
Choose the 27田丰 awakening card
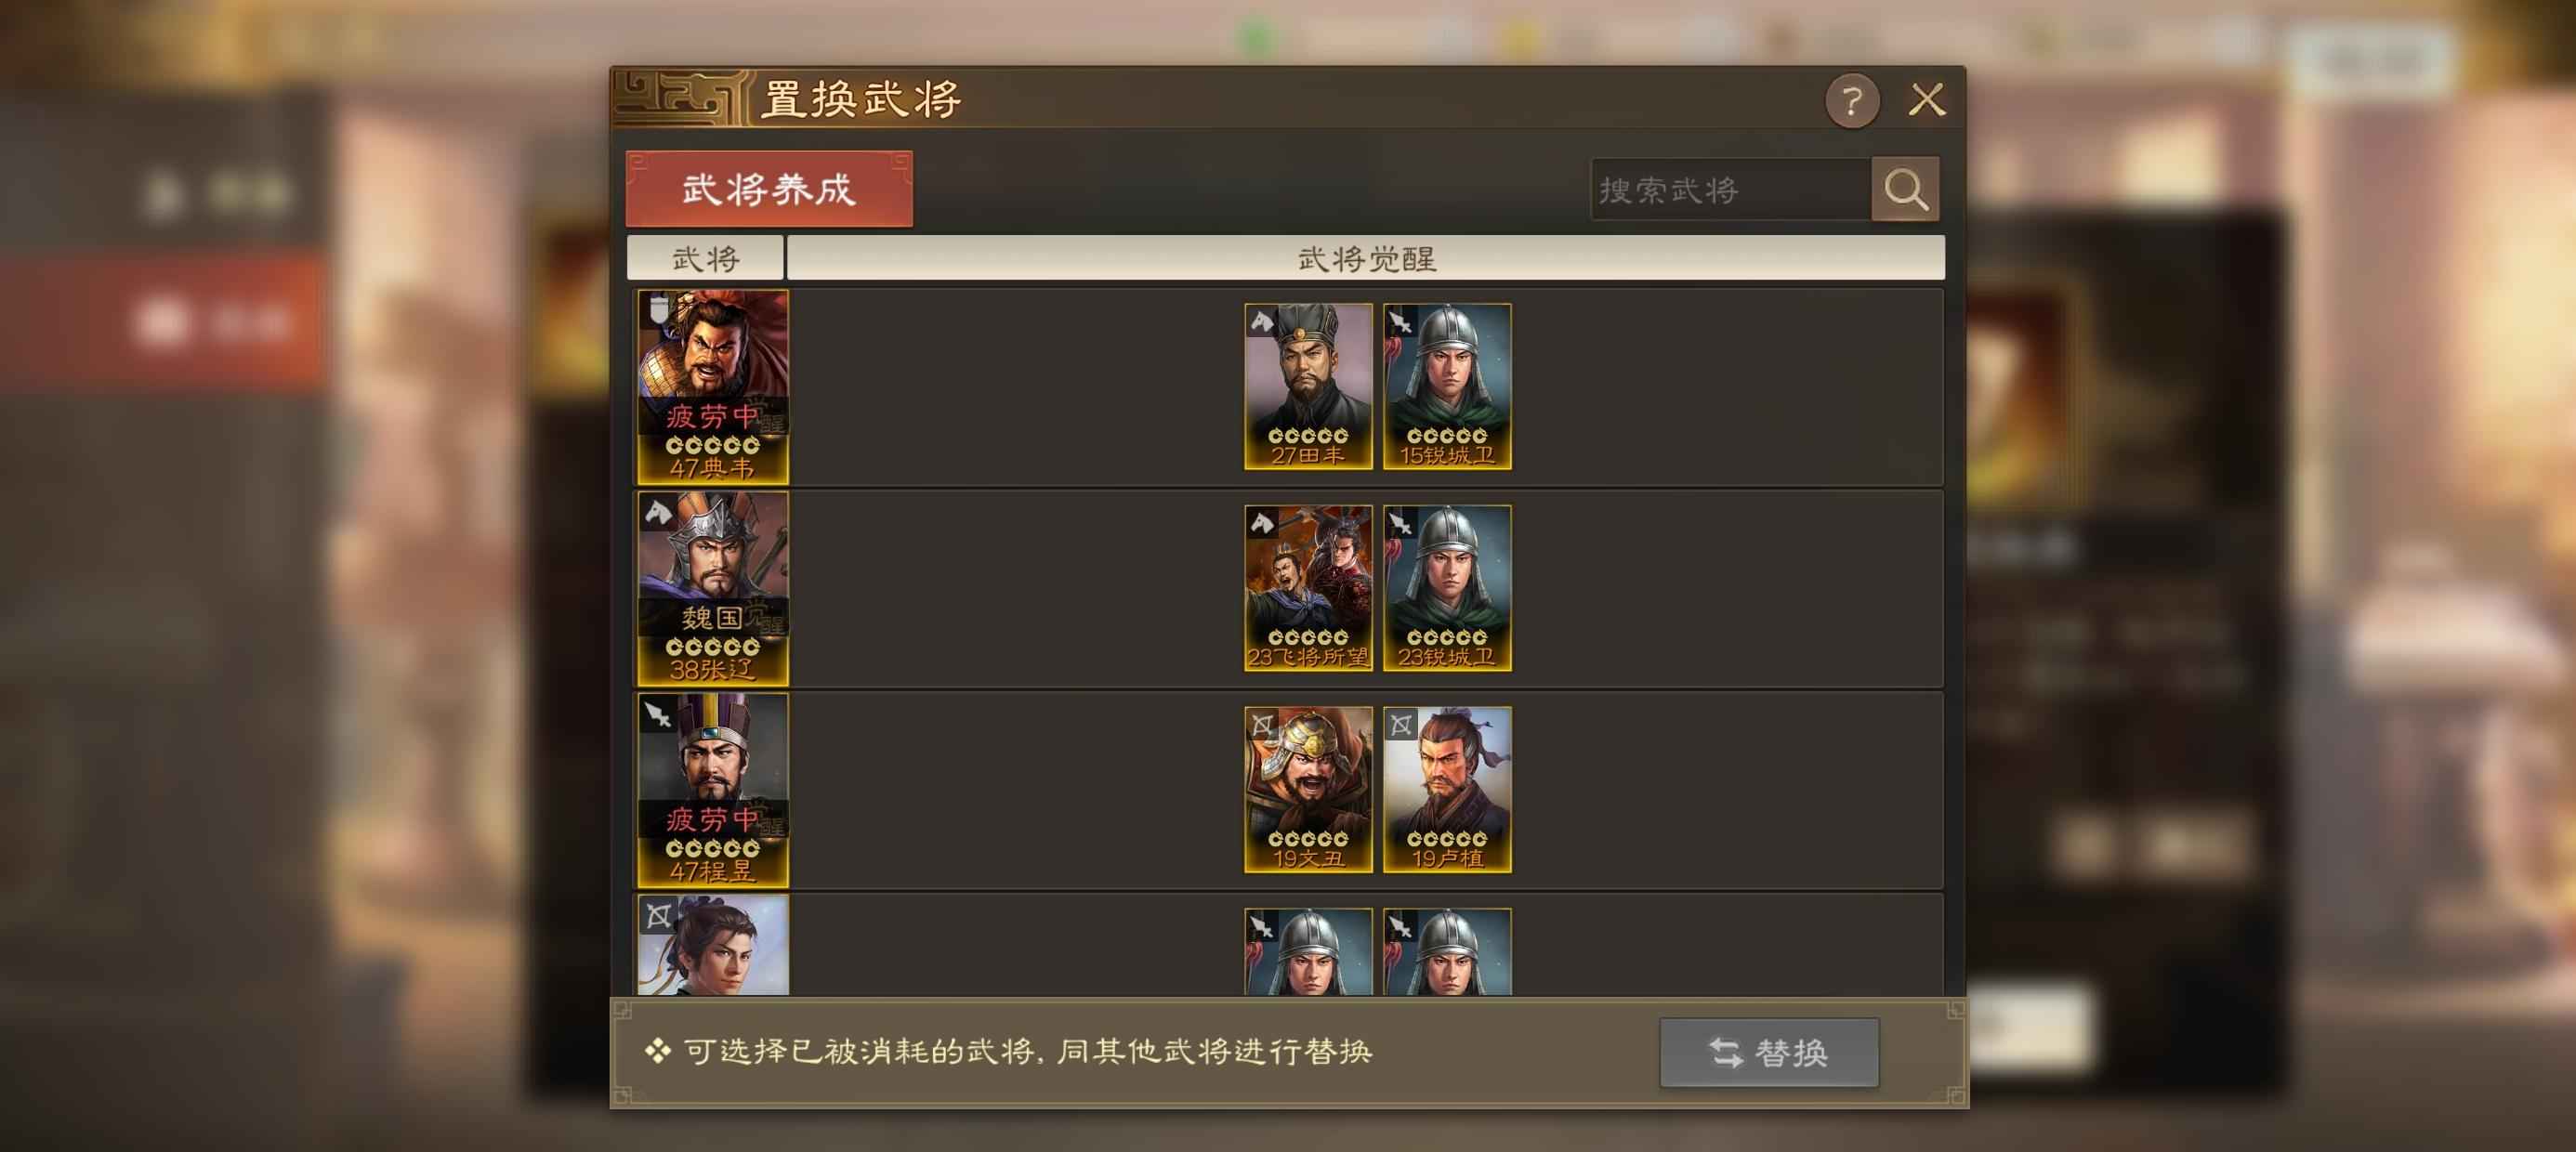pyautogui.click(x=1308, y=387)
